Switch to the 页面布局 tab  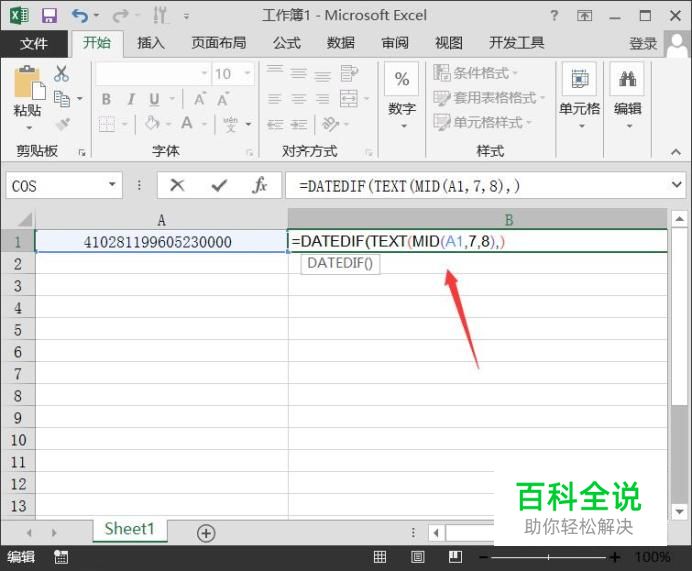[218, 43]
